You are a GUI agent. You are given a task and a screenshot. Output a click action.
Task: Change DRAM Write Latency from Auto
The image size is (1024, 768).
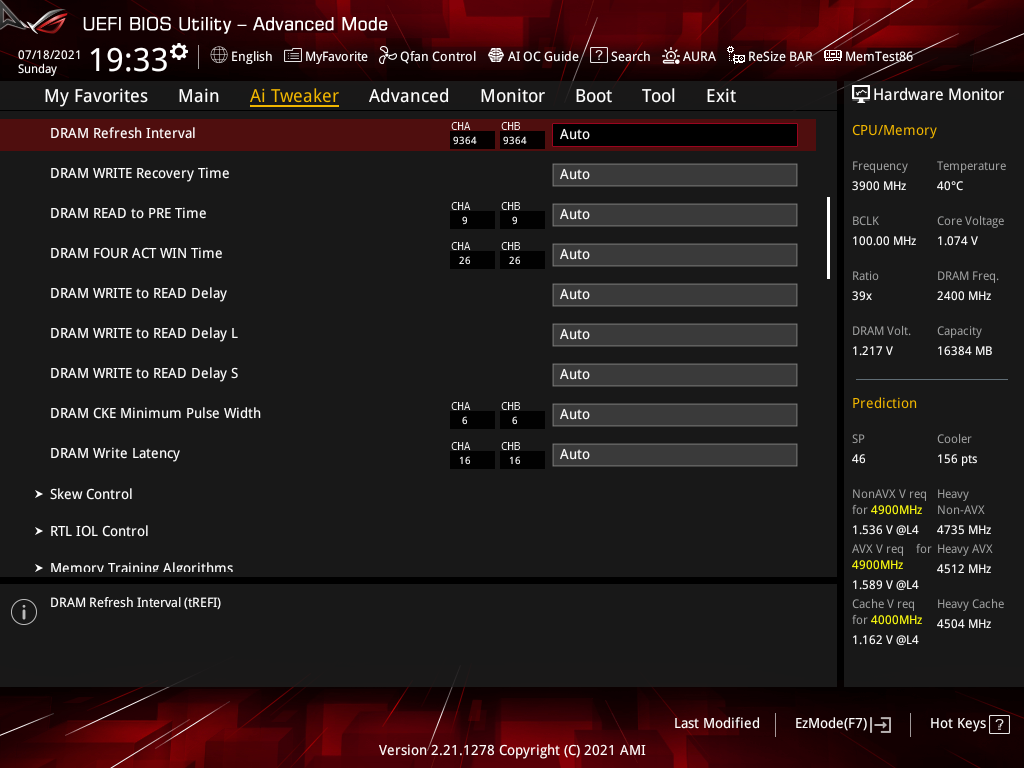(x=674, y=454)
